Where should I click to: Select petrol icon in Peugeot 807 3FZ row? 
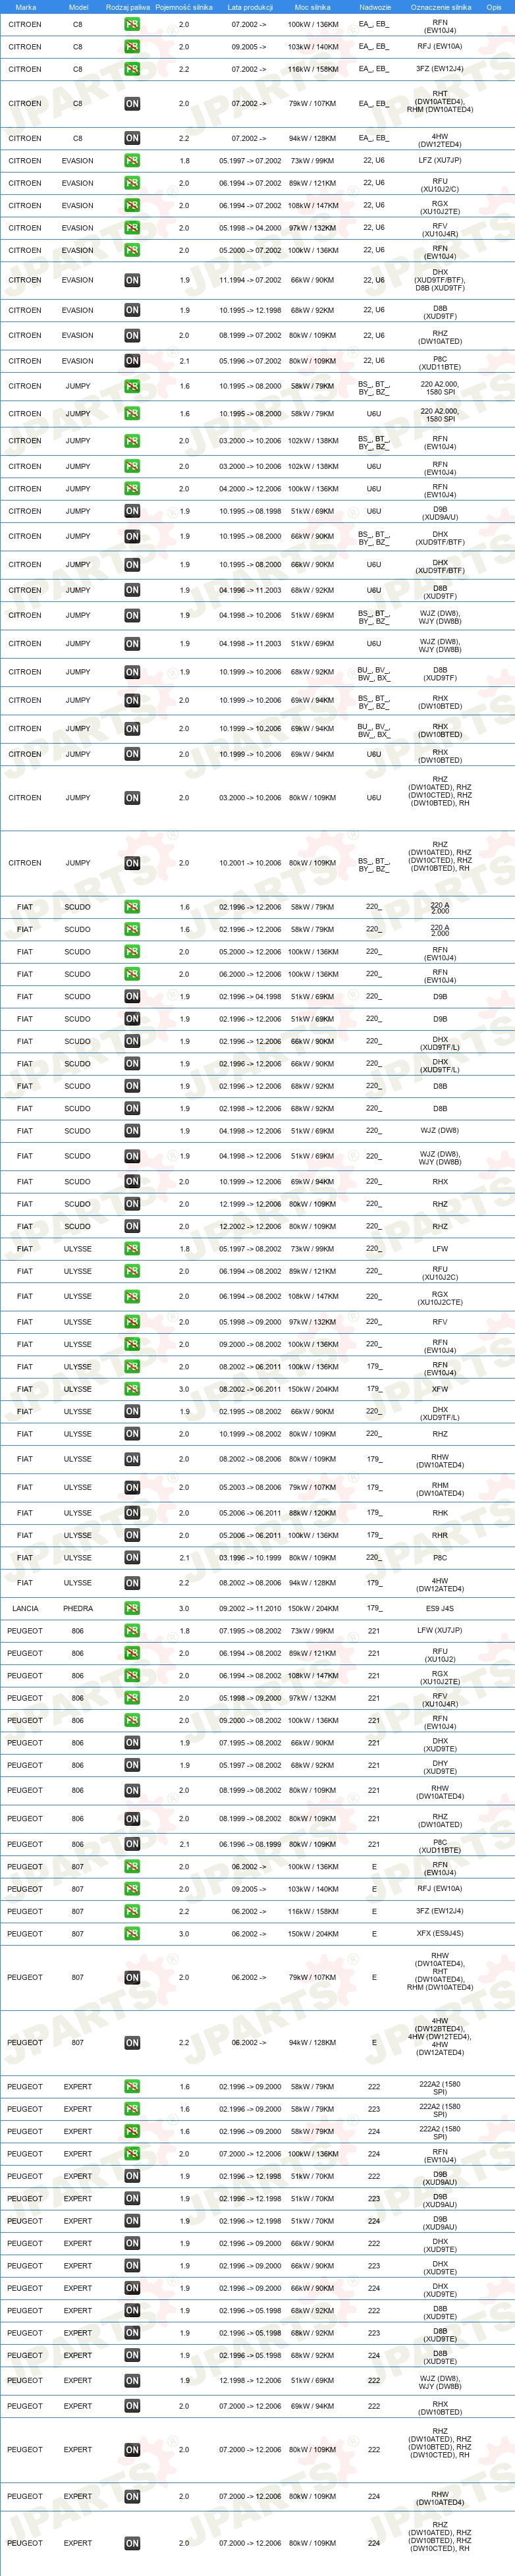pyautogui.click(x=132, y=1912)
